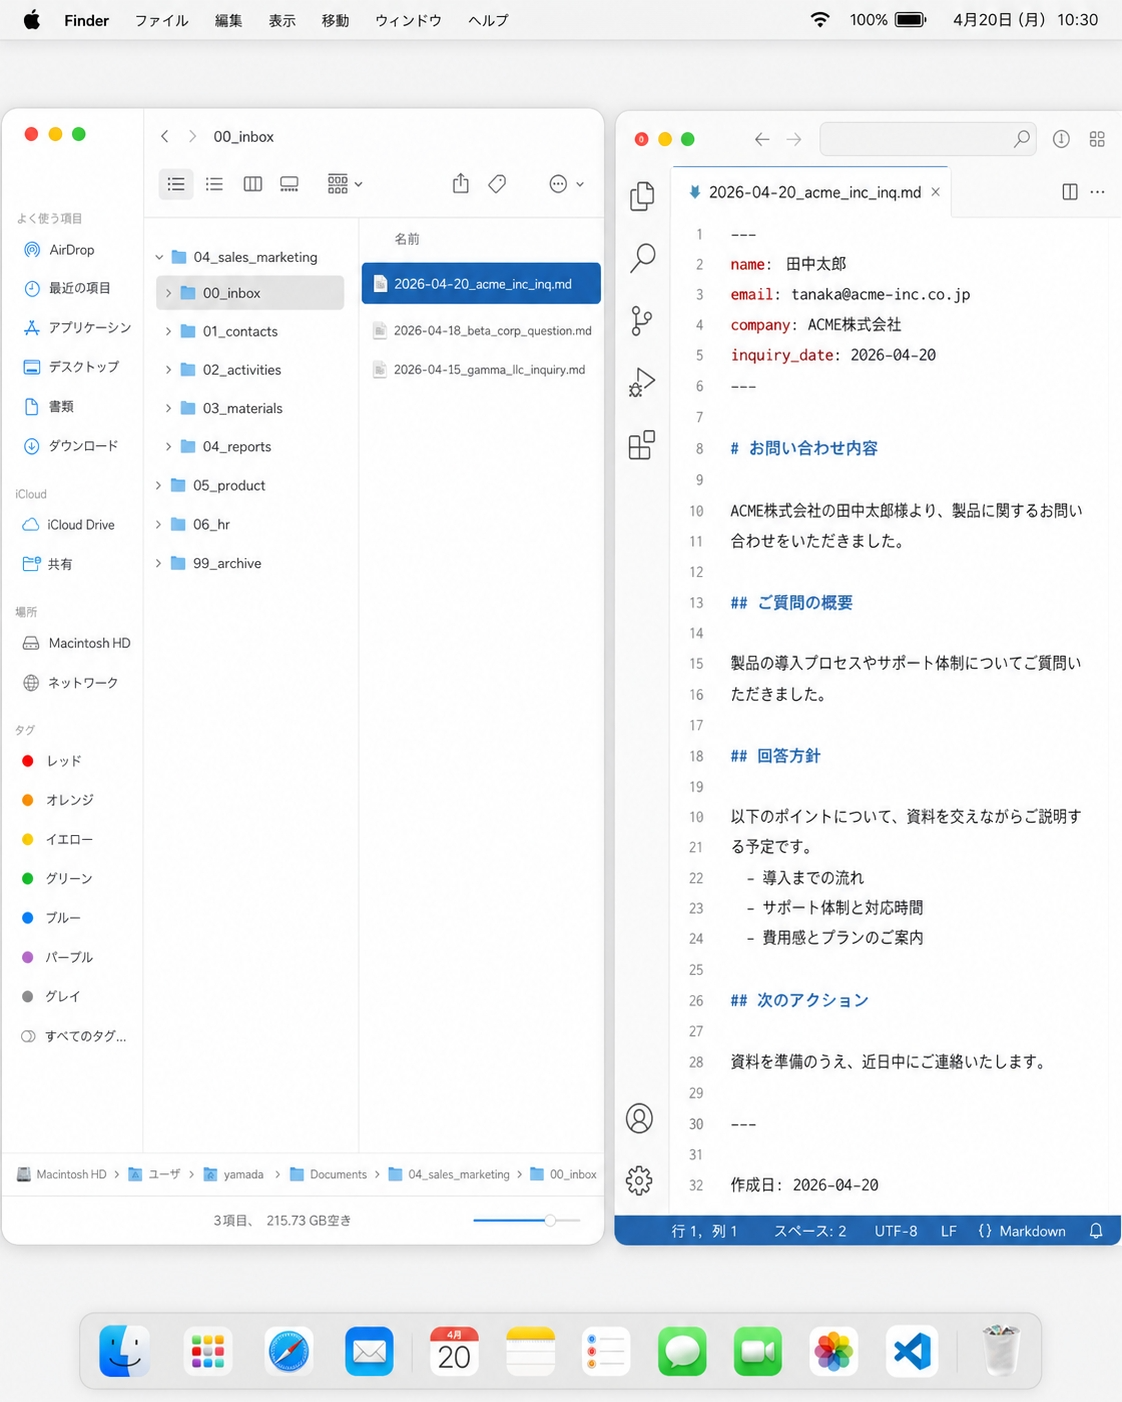The image size is (1122, 1402).
Task: Expand the 99_archive folder
Action: pyautogui.click(x=158, y=563)
